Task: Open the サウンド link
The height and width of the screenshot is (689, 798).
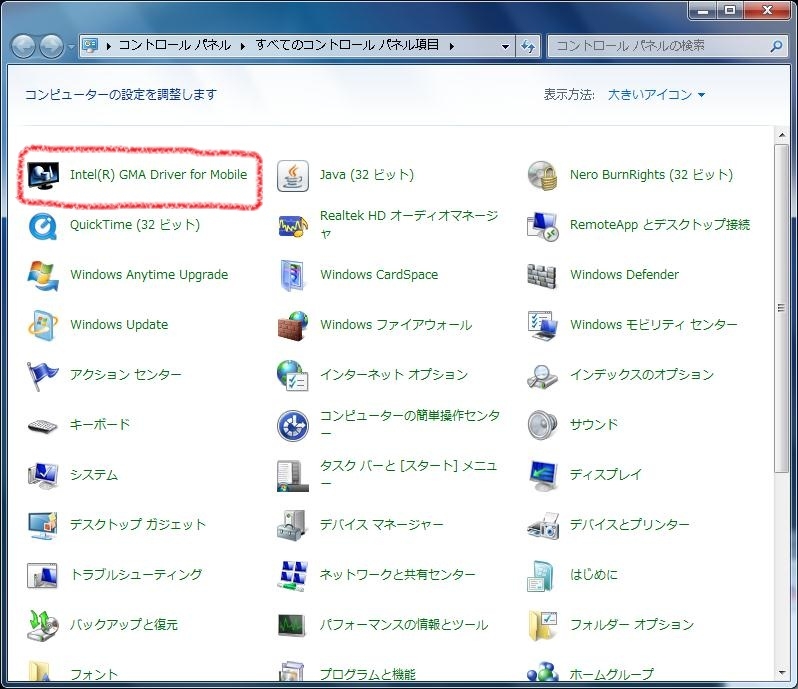Action: [x=594, y=424]
